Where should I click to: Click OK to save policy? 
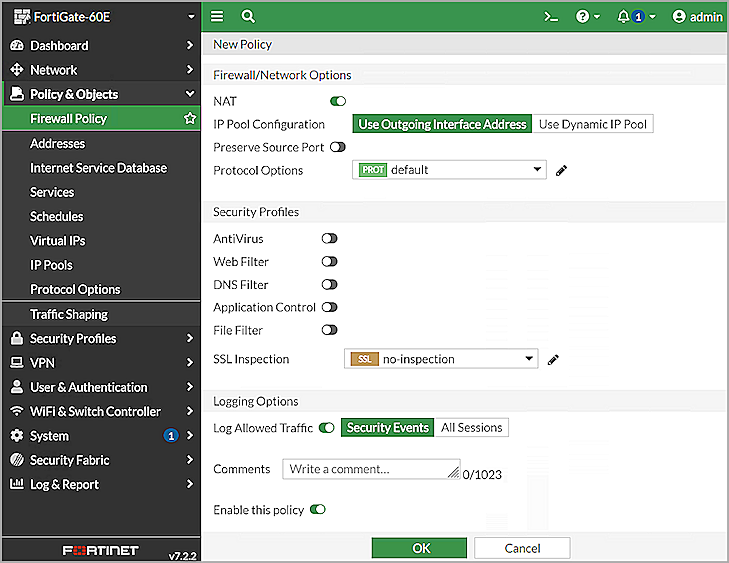coord(419,548)
